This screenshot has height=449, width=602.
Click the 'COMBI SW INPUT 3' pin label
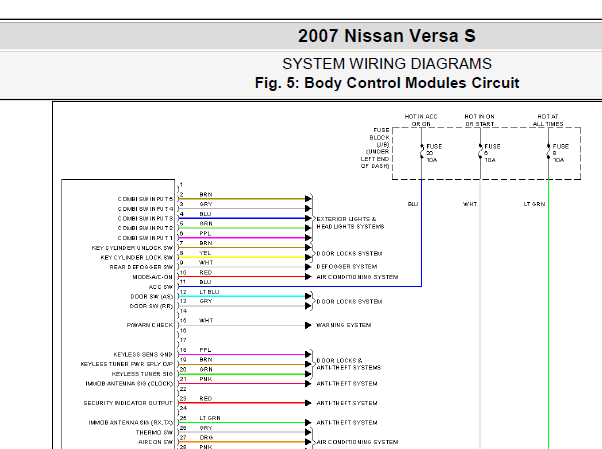(x=146, y=219)
